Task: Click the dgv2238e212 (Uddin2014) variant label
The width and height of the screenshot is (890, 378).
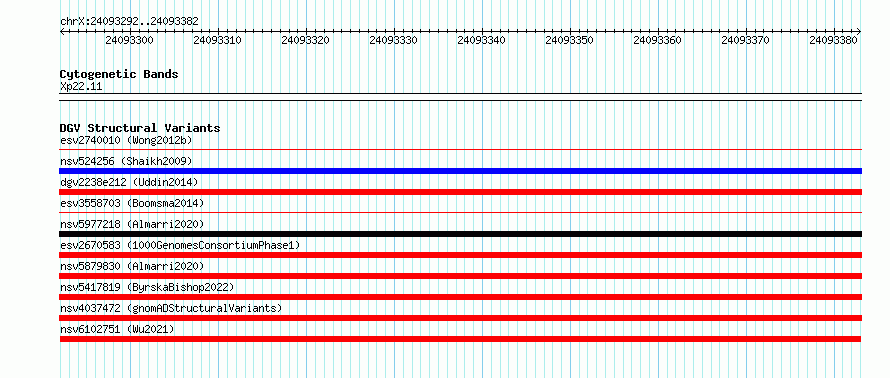Action: tap(129, 182)
